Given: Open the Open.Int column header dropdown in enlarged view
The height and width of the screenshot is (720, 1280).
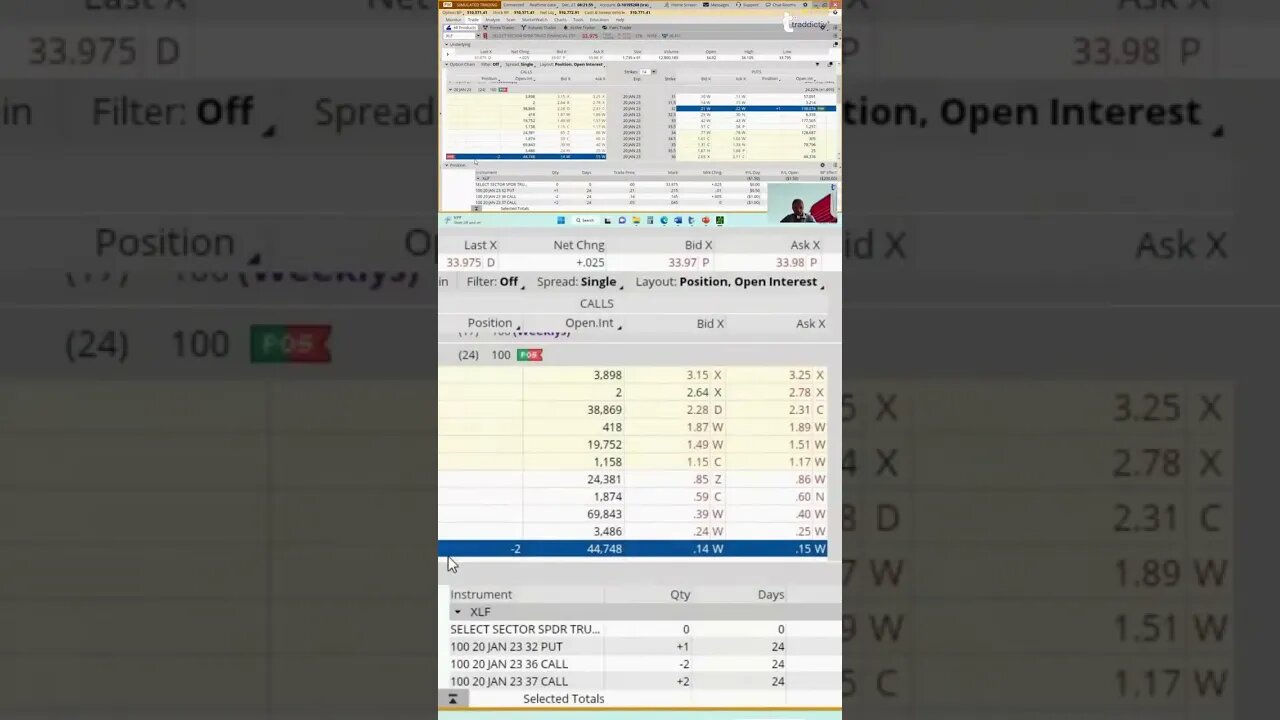Looking at the screenshot, I should click(593, 323).
